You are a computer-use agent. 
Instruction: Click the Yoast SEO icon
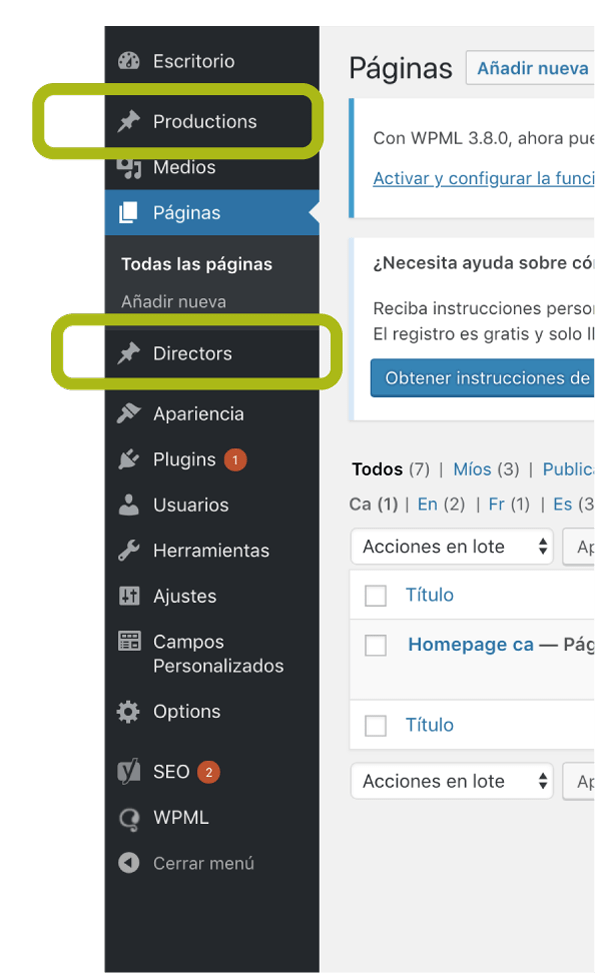coord(129,772)
